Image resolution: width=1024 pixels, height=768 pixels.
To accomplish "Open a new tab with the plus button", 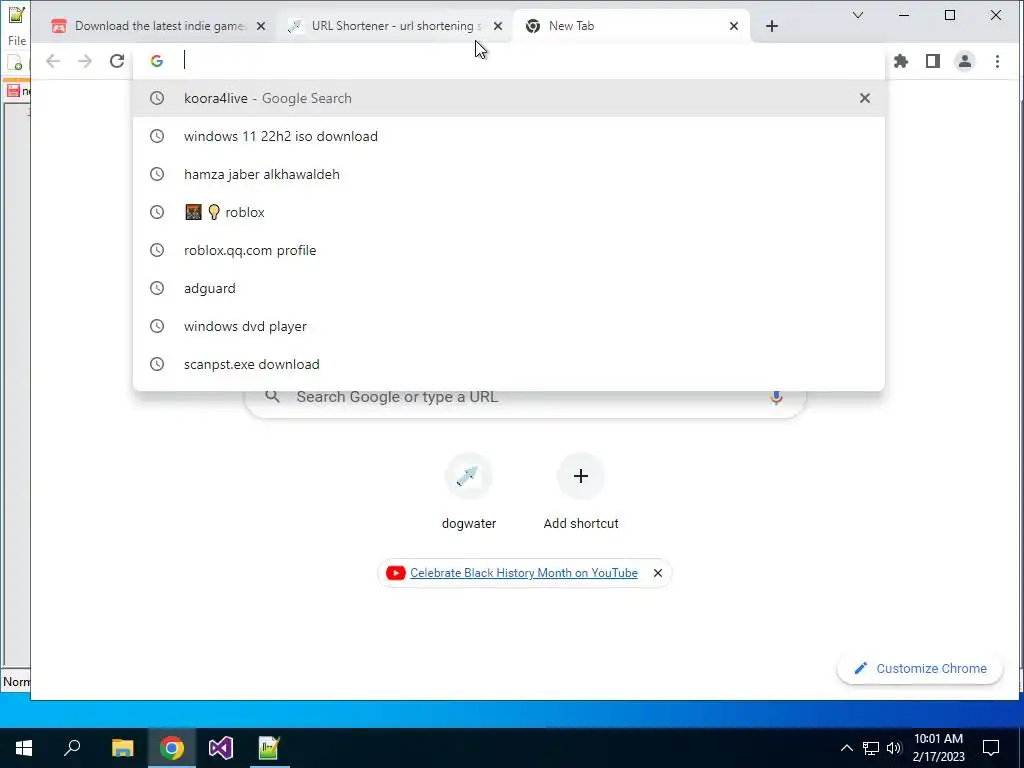I will click(x=772, y=26).
